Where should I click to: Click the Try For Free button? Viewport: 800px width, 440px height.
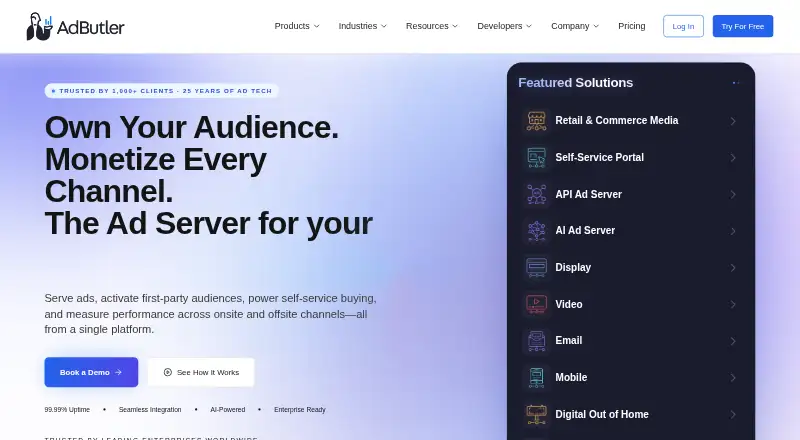coord(743,26)
